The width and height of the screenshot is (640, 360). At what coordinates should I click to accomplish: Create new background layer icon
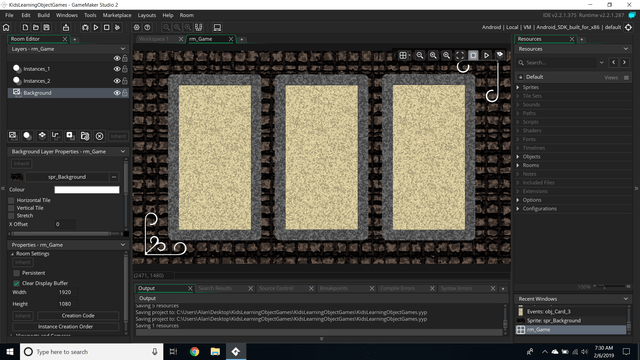[x=13, y=136]
